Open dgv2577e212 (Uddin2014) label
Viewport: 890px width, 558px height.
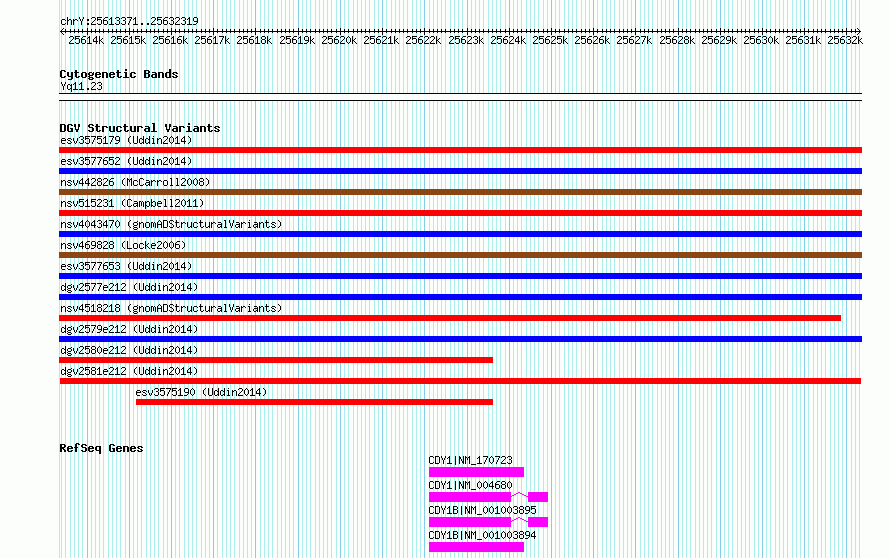click(x=129, y=287)
